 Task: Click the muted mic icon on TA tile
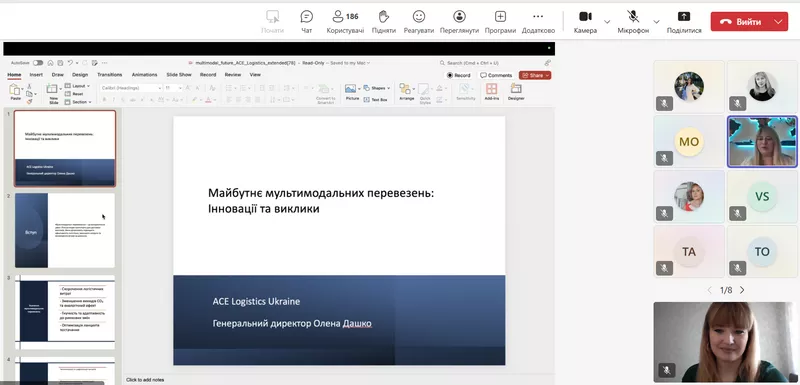coord(664,268)
